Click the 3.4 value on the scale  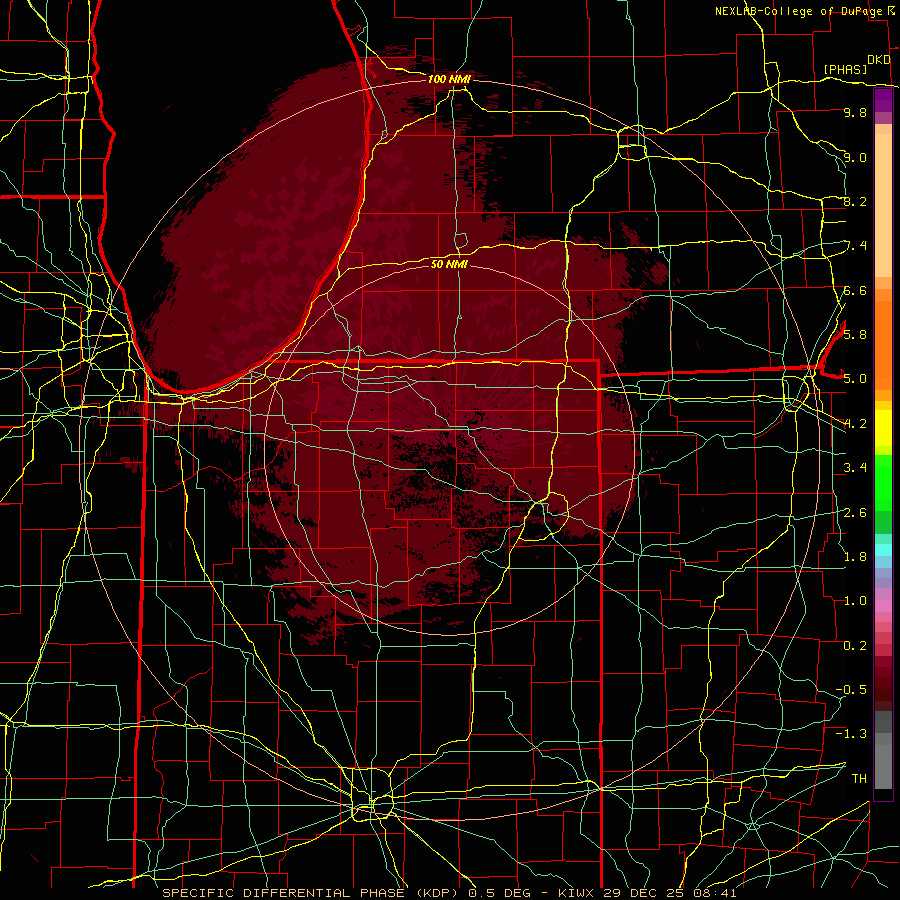click(855, 467)
